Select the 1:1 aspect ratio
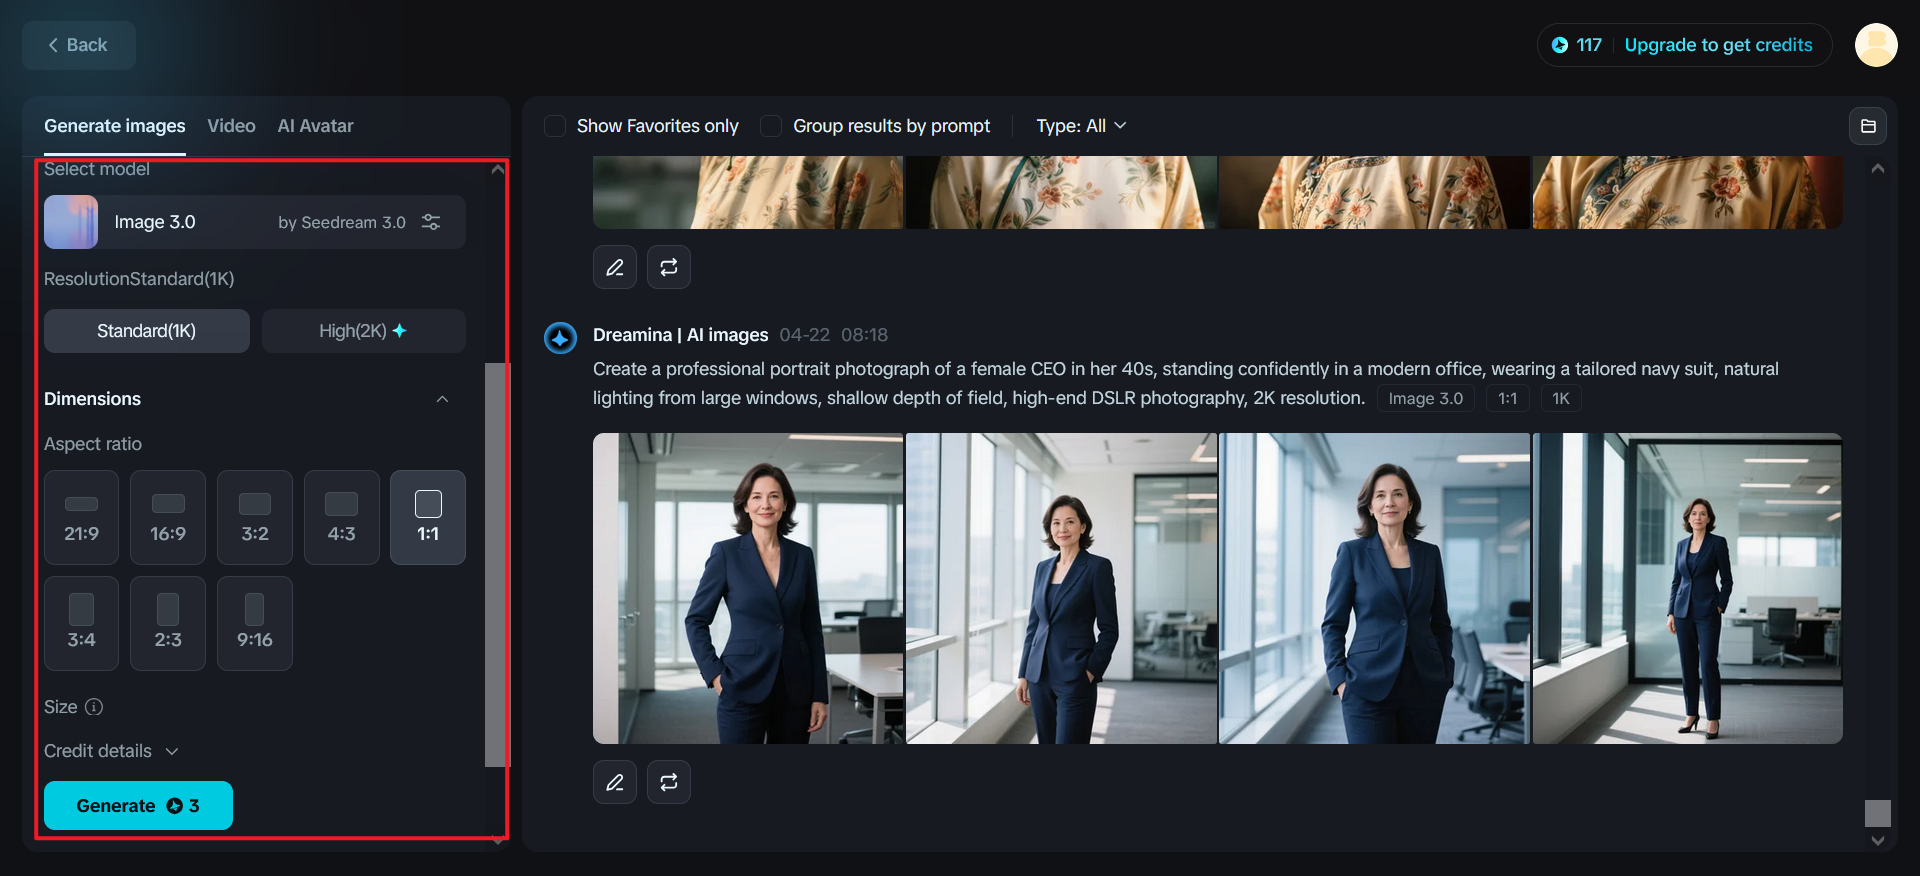Screen dimensions: 1920x876 tap(428, 518)
